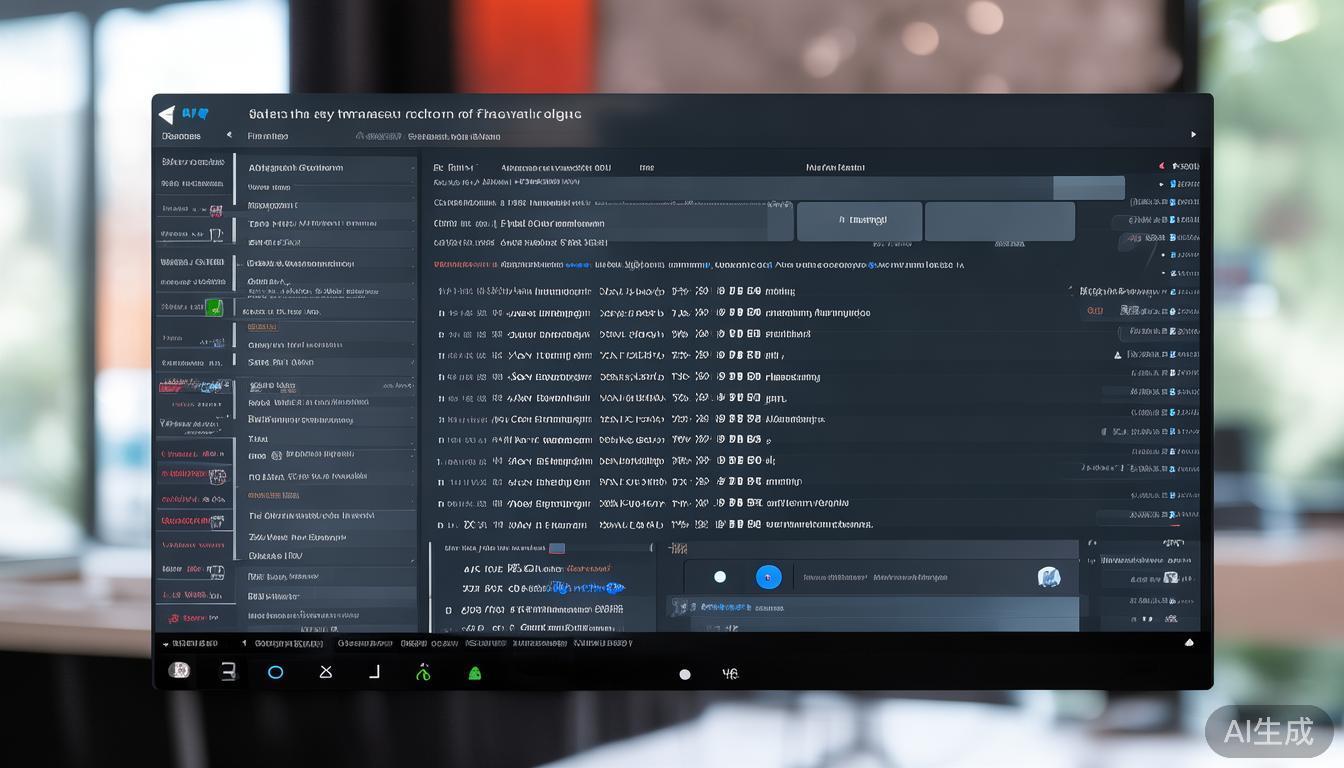
Task: Click the green square icon in left sidebar
Action: 213,308
